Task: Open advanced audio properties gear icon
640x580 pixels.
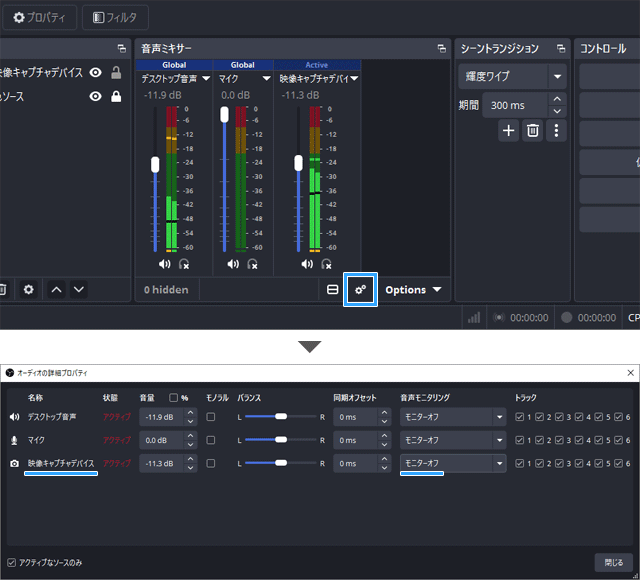Action: click(x=360, y=290)
